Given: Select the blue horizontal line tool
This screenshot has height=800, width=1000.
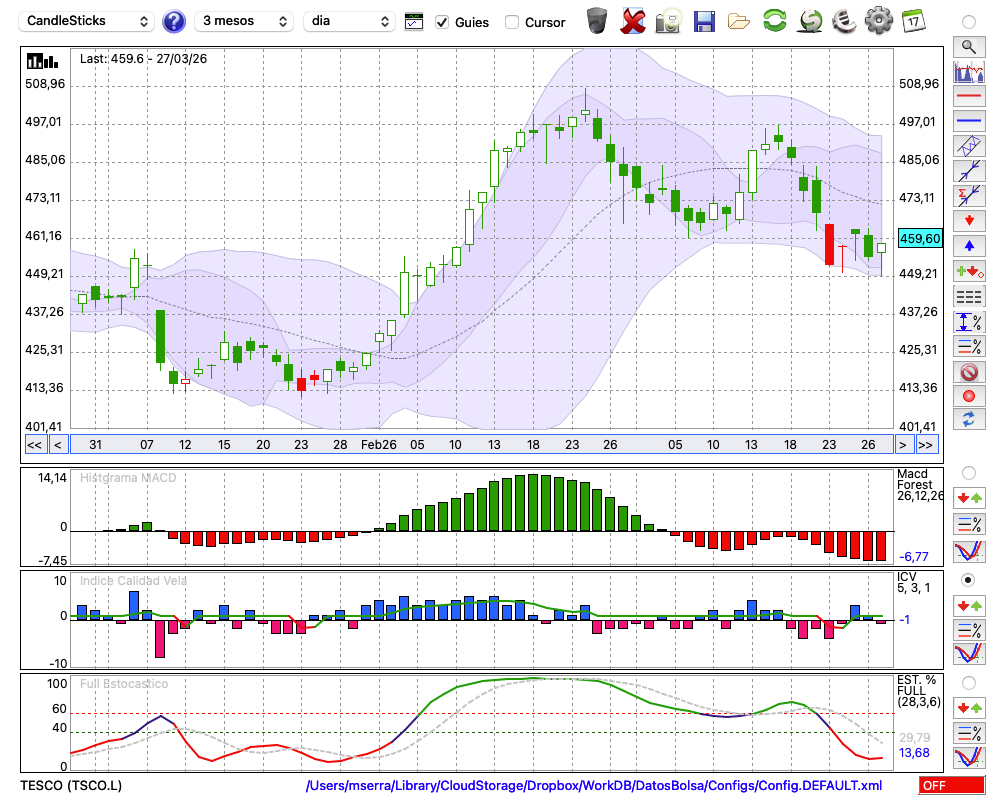Looking at the screenshot, I should (x=968, y=121).
